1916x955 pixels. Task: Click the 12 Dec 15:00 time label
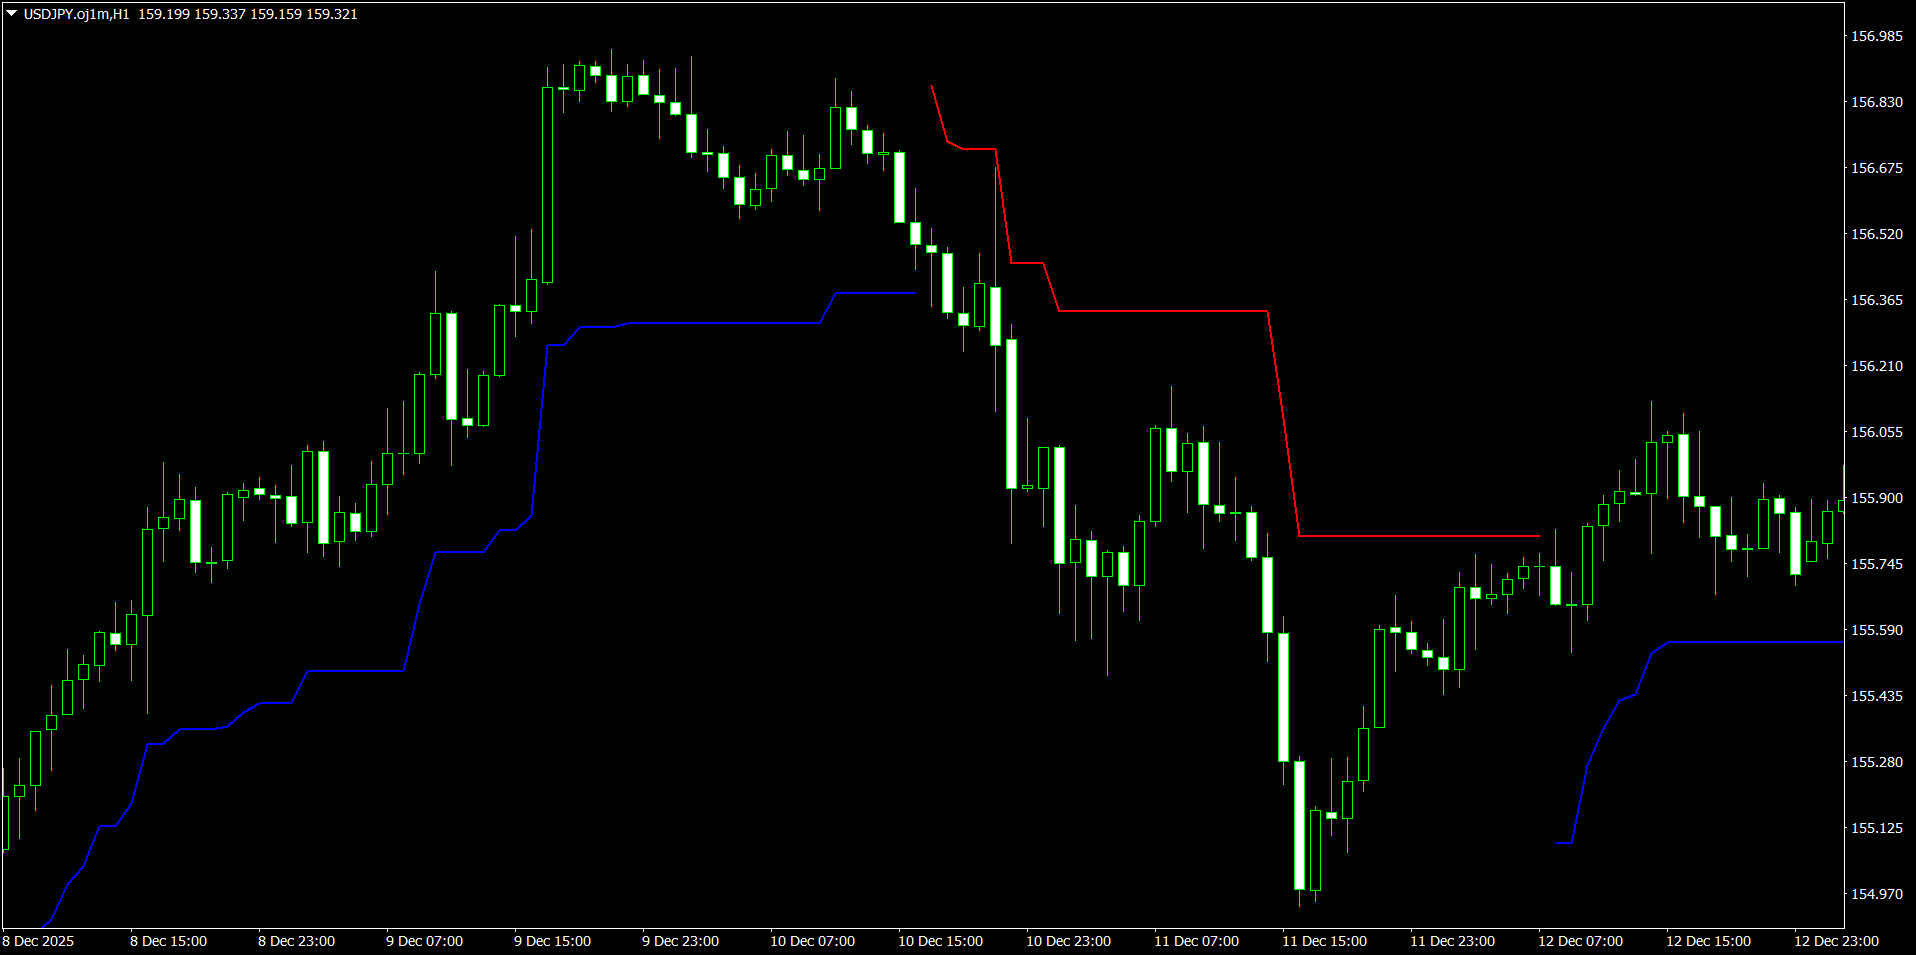coord(1708,941)
